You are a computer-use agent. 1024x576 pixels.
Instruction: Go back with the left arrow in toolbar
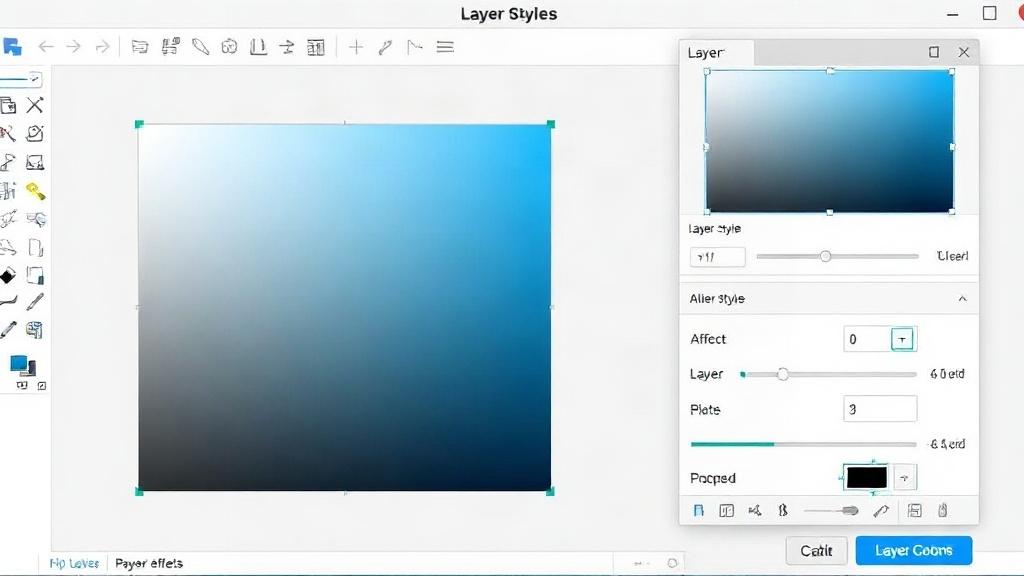(x=46, y=47)
